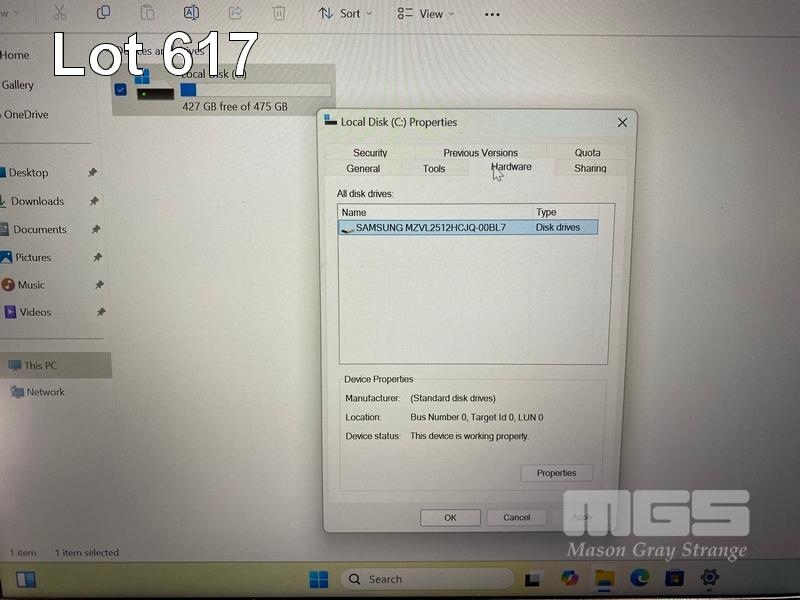Viewport: 800px width, 600px height.
Task: Close the Local Disk Properties dialog
Action: [622, 122]
